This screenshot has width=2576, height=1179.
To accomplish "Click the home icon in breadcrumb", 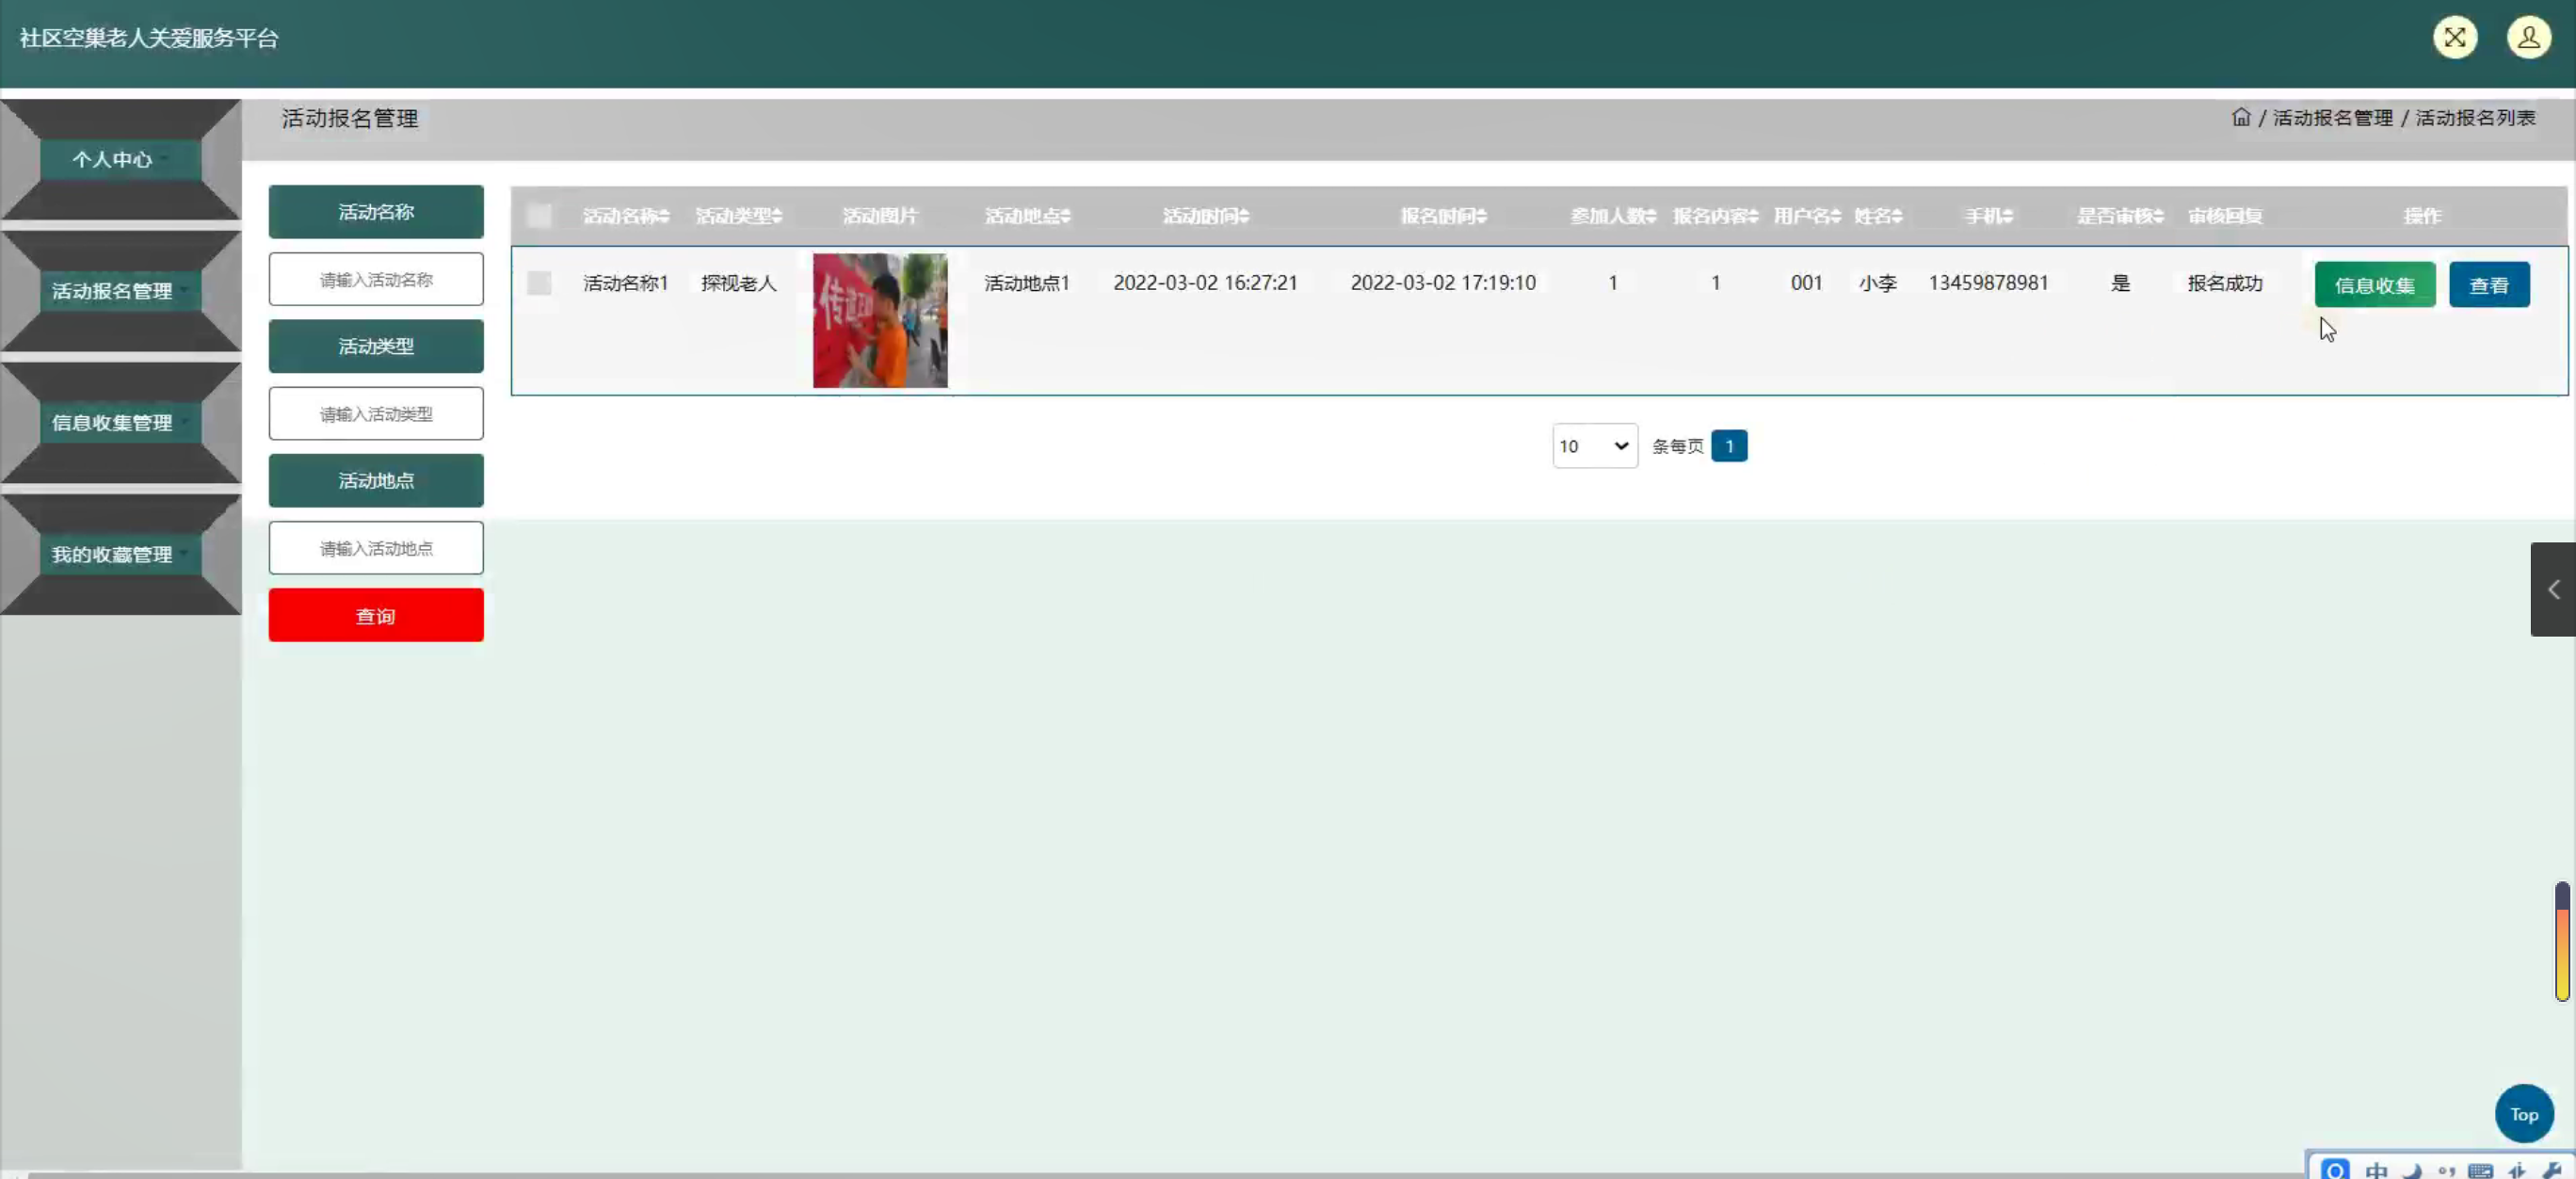I will 2241,117.
